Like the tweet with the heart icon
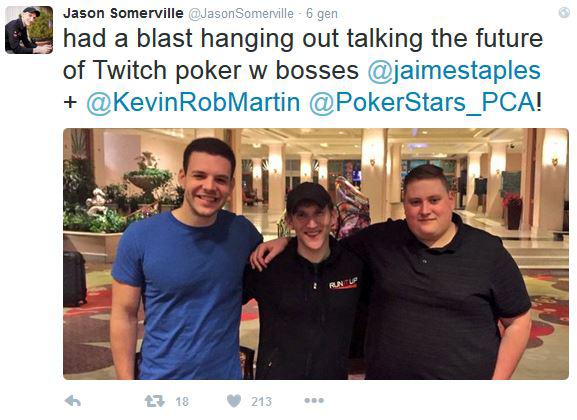Image resolution: width=577 pixels, height=420 pixels. point(234,401)
